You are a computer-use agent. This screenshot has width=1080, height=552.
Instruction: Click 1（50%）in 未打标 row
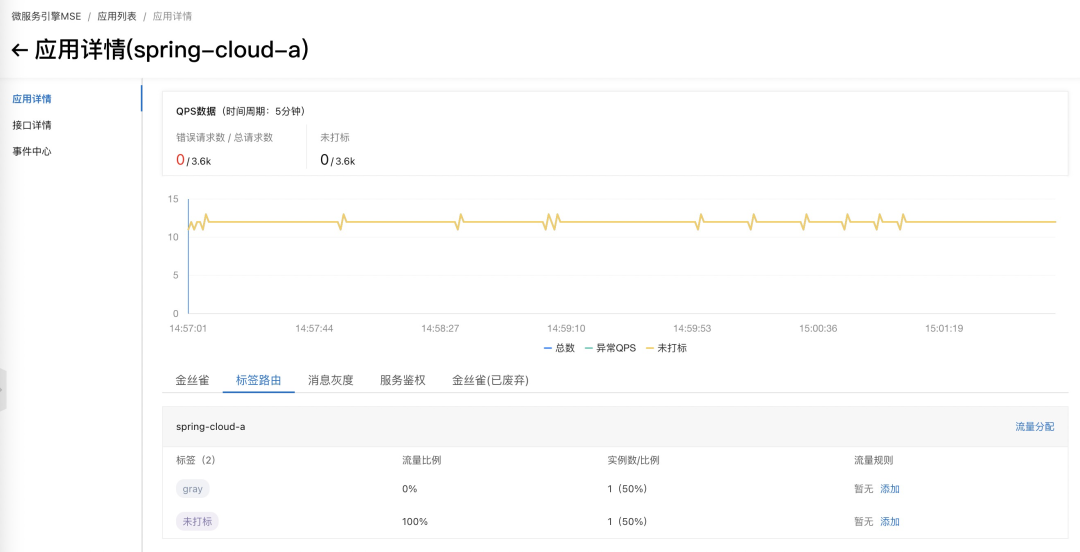[627, 522]
